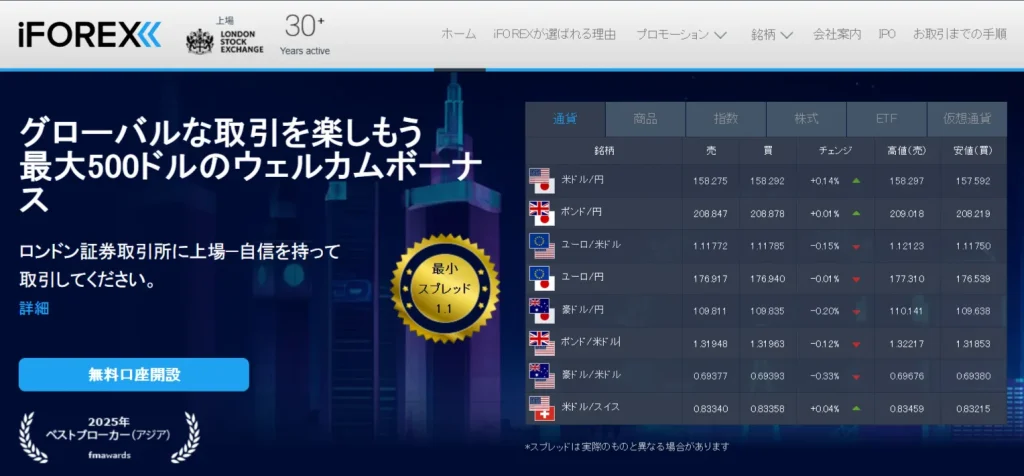Click the チェンジ column header

point(835,151)
